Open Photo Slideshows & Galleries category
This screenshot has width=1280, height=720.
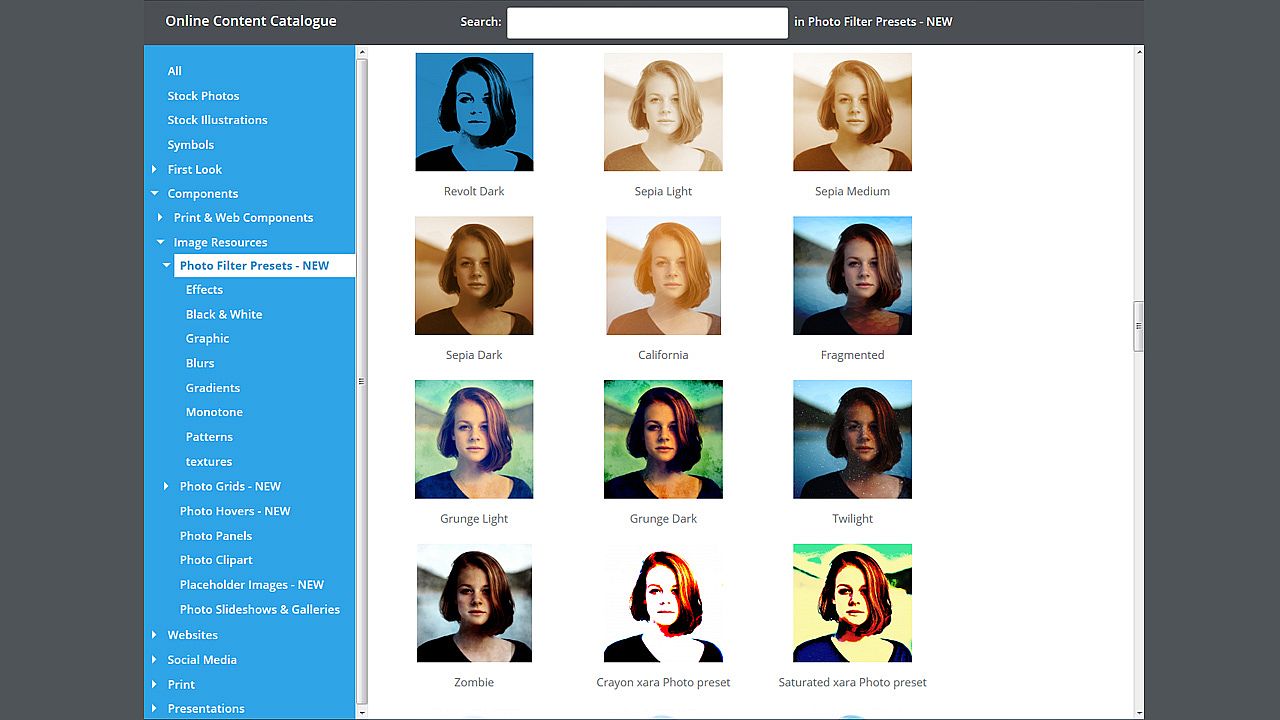point(260,610)
